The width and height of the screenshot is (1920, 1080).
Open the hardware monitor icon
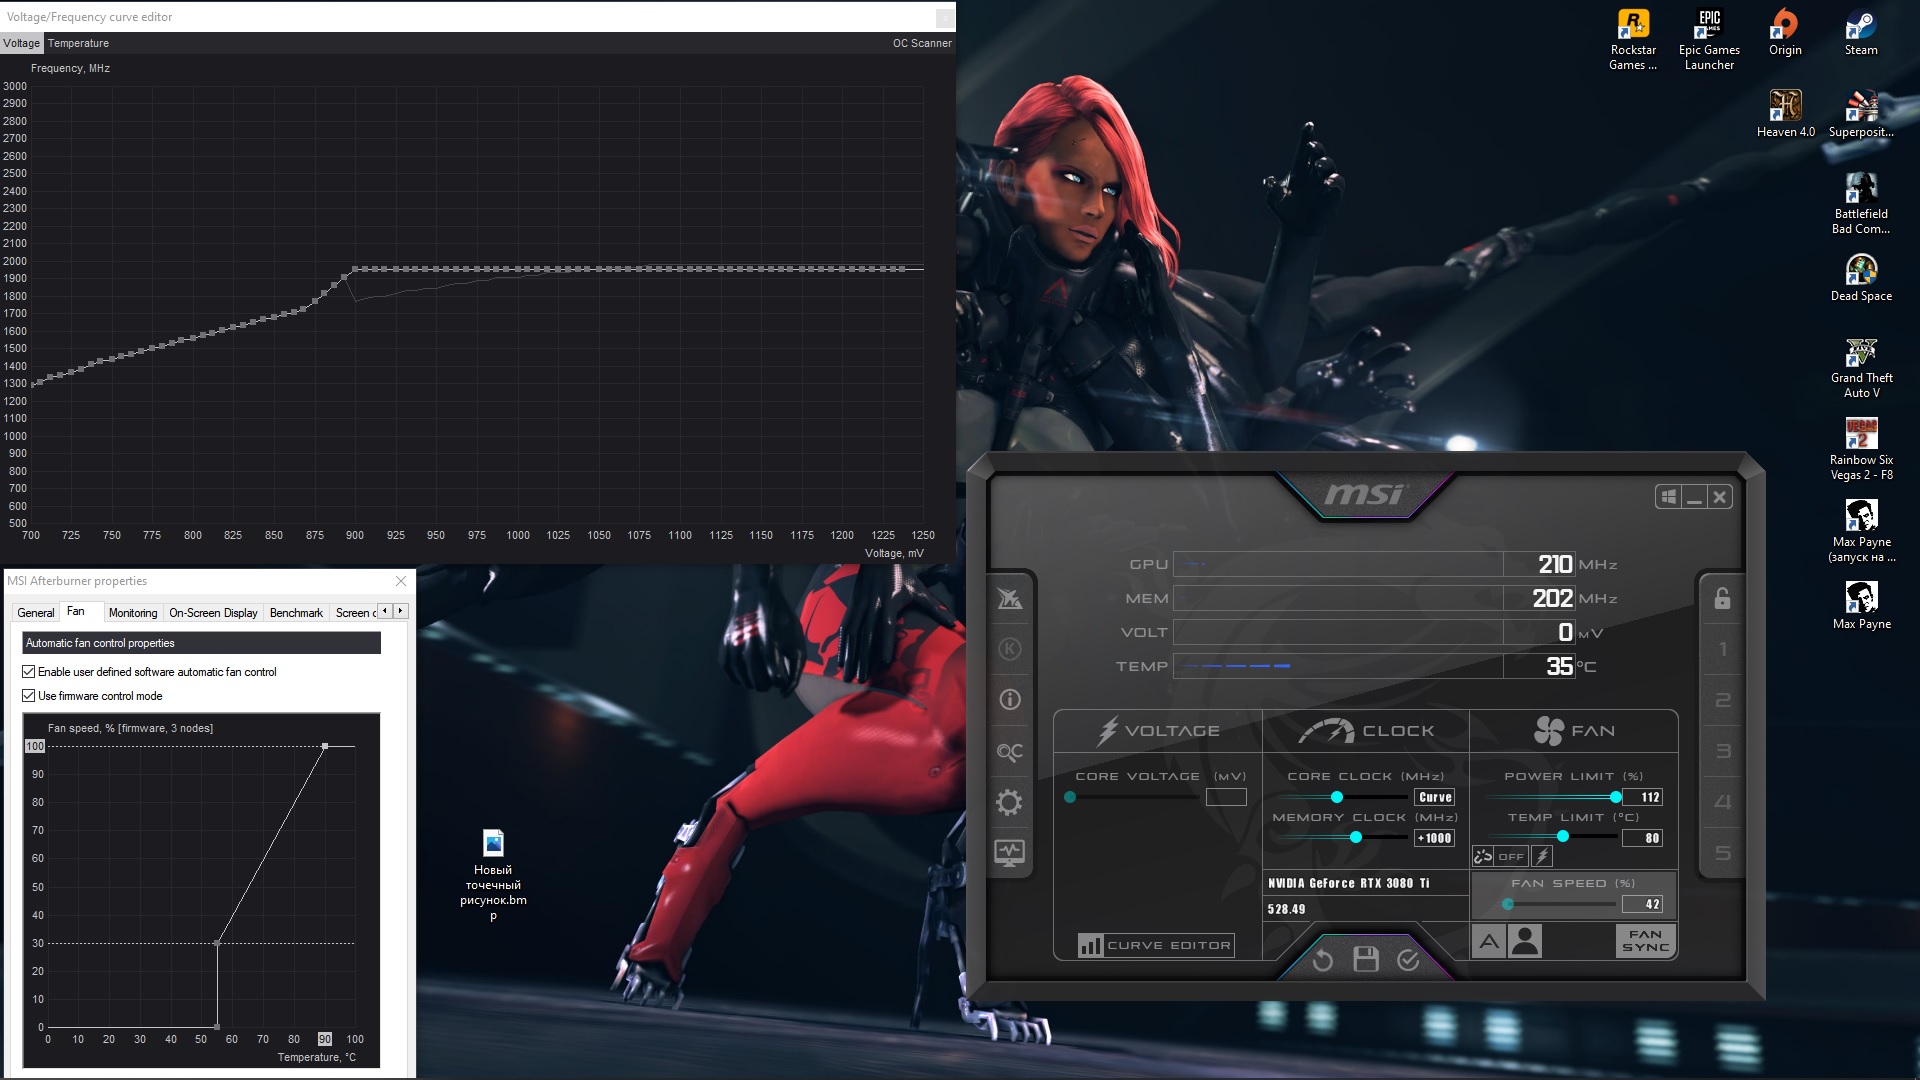click(x=1009, y=853)
